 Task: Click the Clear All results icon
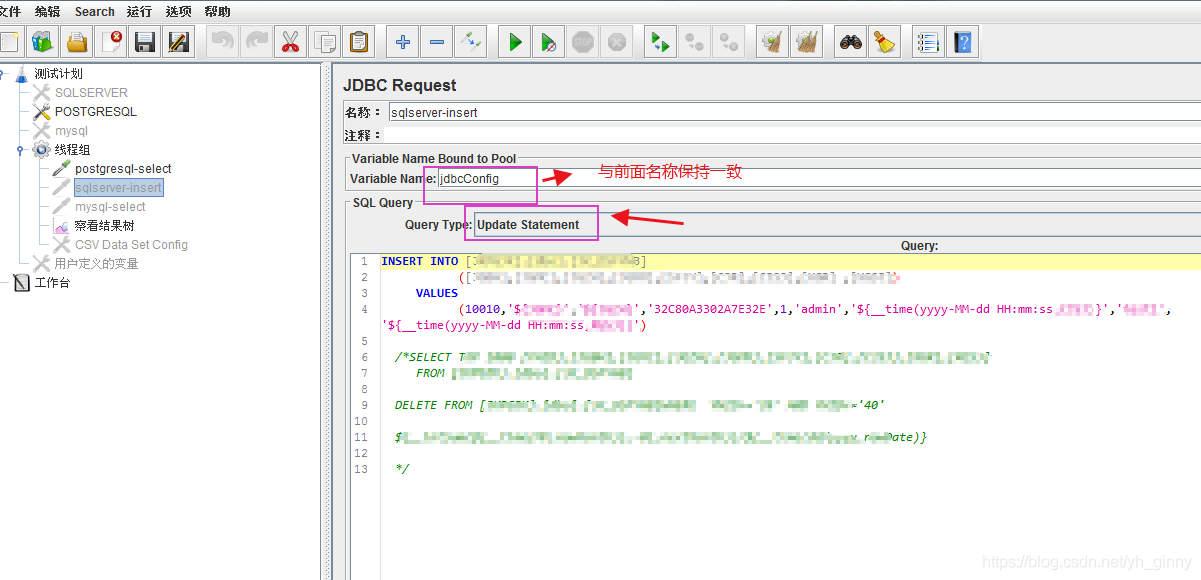807,42
